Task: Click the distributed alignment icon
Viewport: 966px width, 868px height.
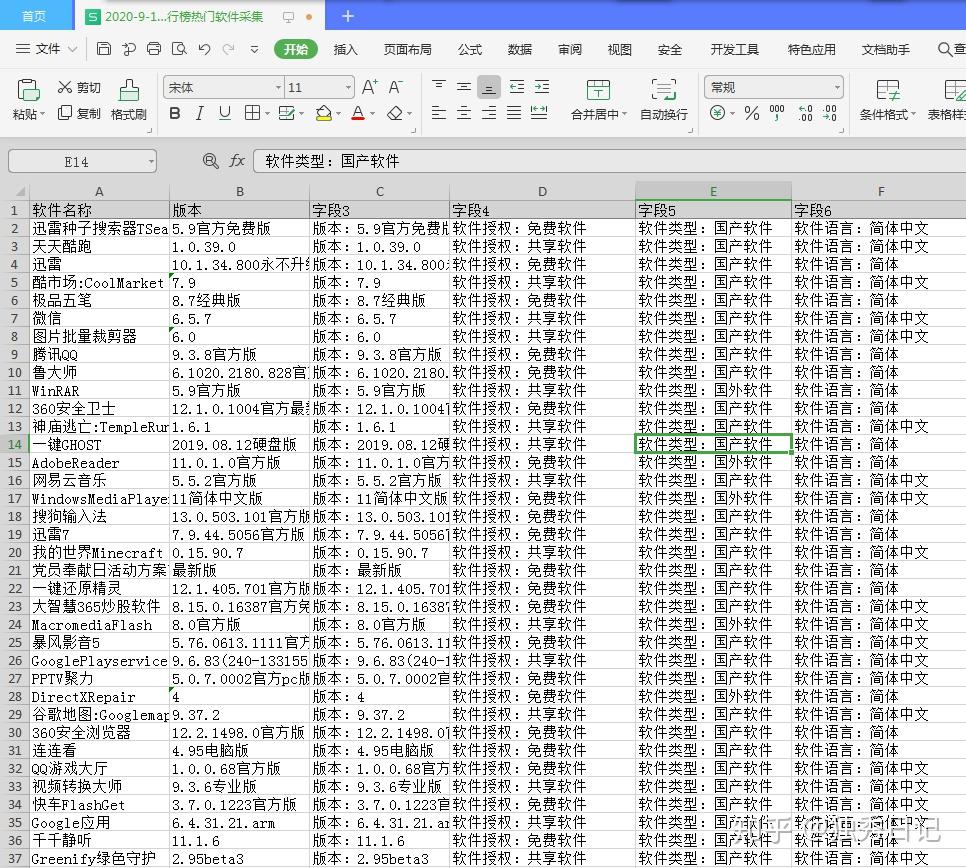Action: (539, 112)
